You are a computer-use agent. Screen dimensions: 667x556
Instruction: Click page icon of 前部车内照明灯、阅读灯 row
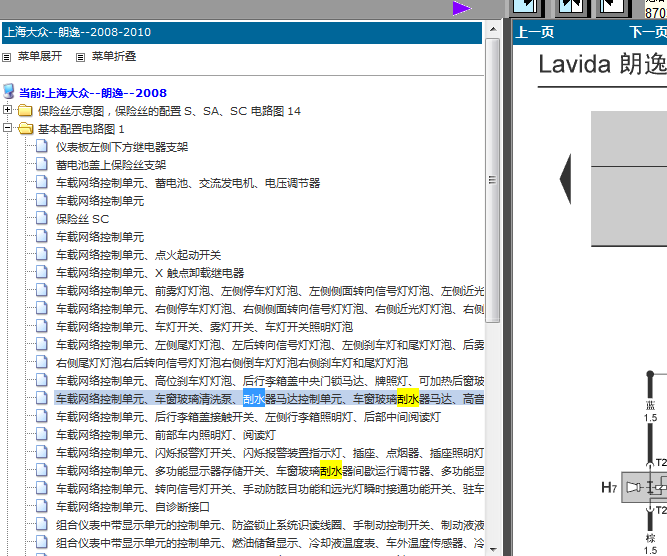click(x=42, y=433)
